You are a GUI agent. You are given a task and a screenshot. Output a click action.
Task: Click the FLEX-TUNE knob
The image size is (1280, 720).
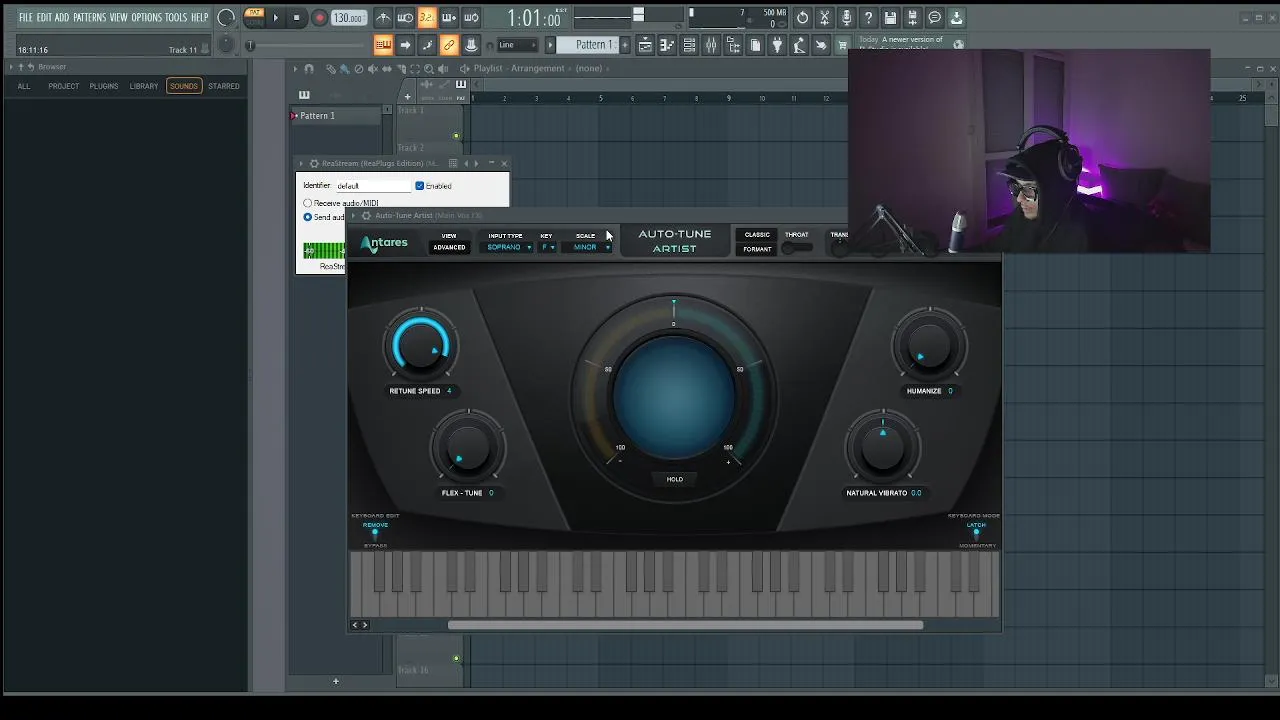tap(467, 448)
